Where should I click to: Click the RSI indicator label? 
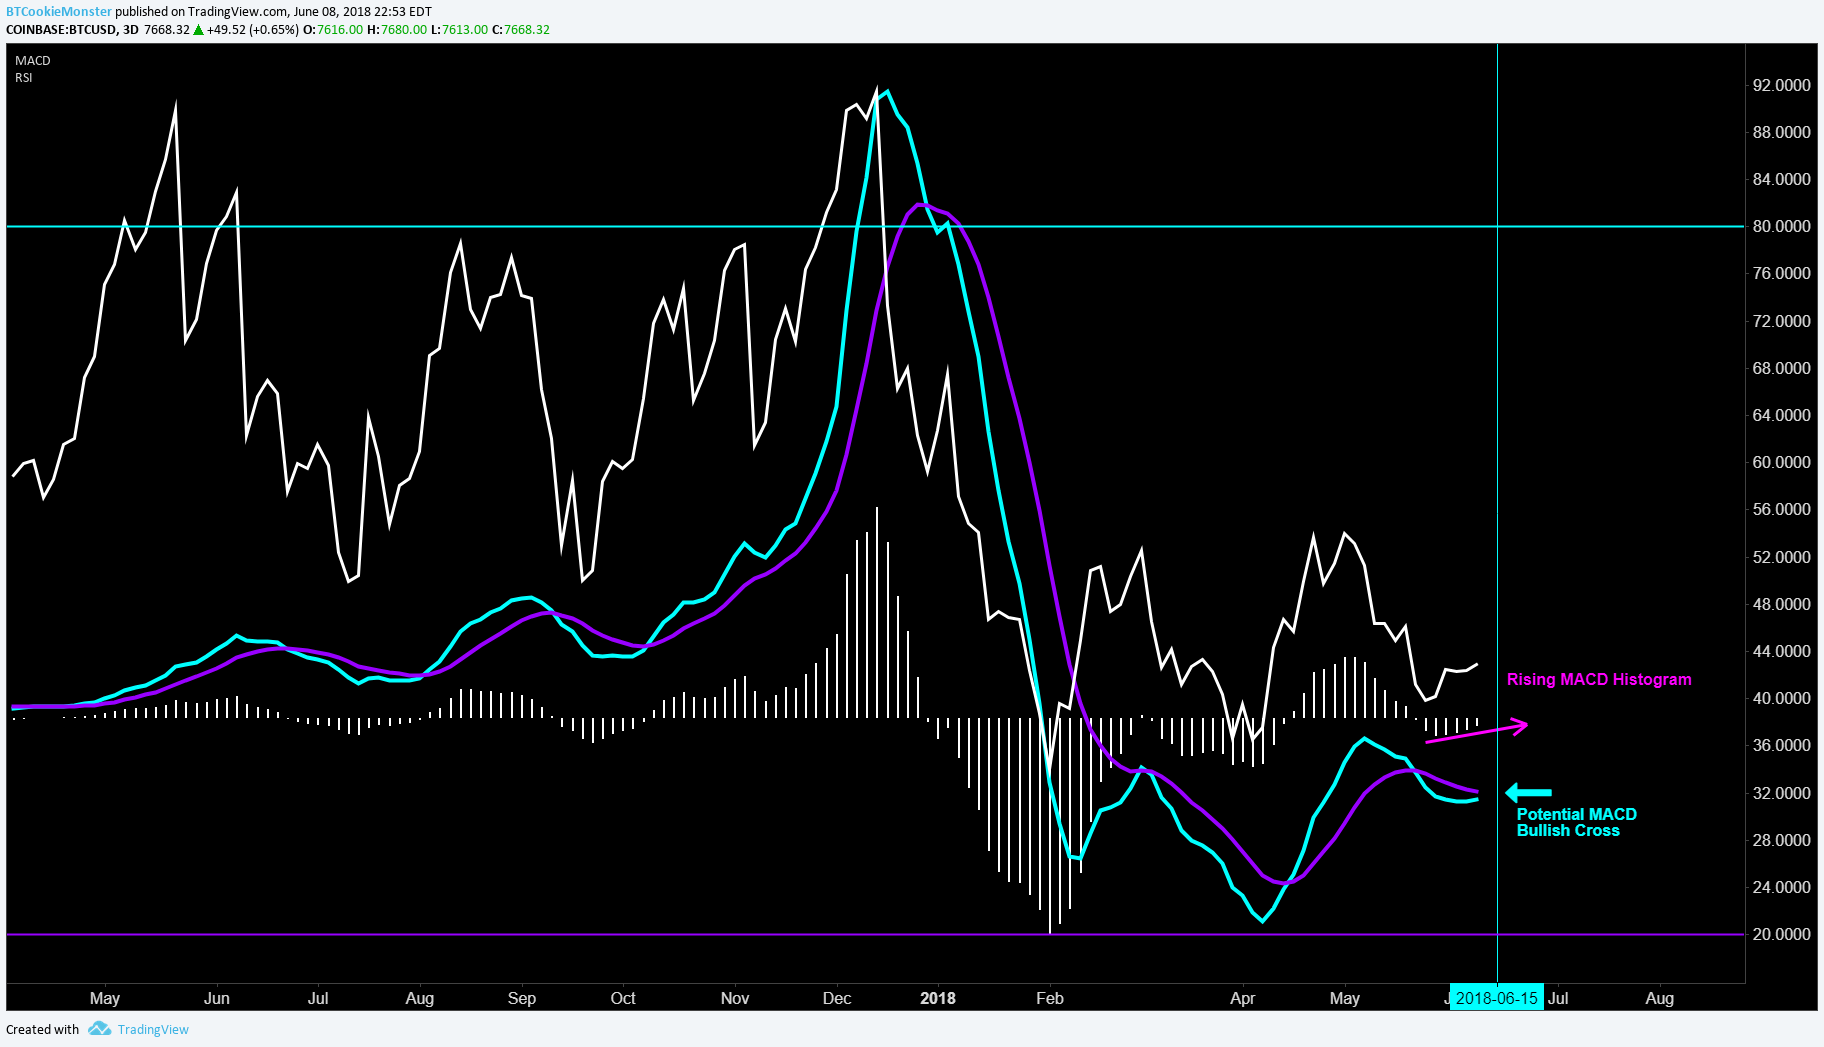[24, 78]
